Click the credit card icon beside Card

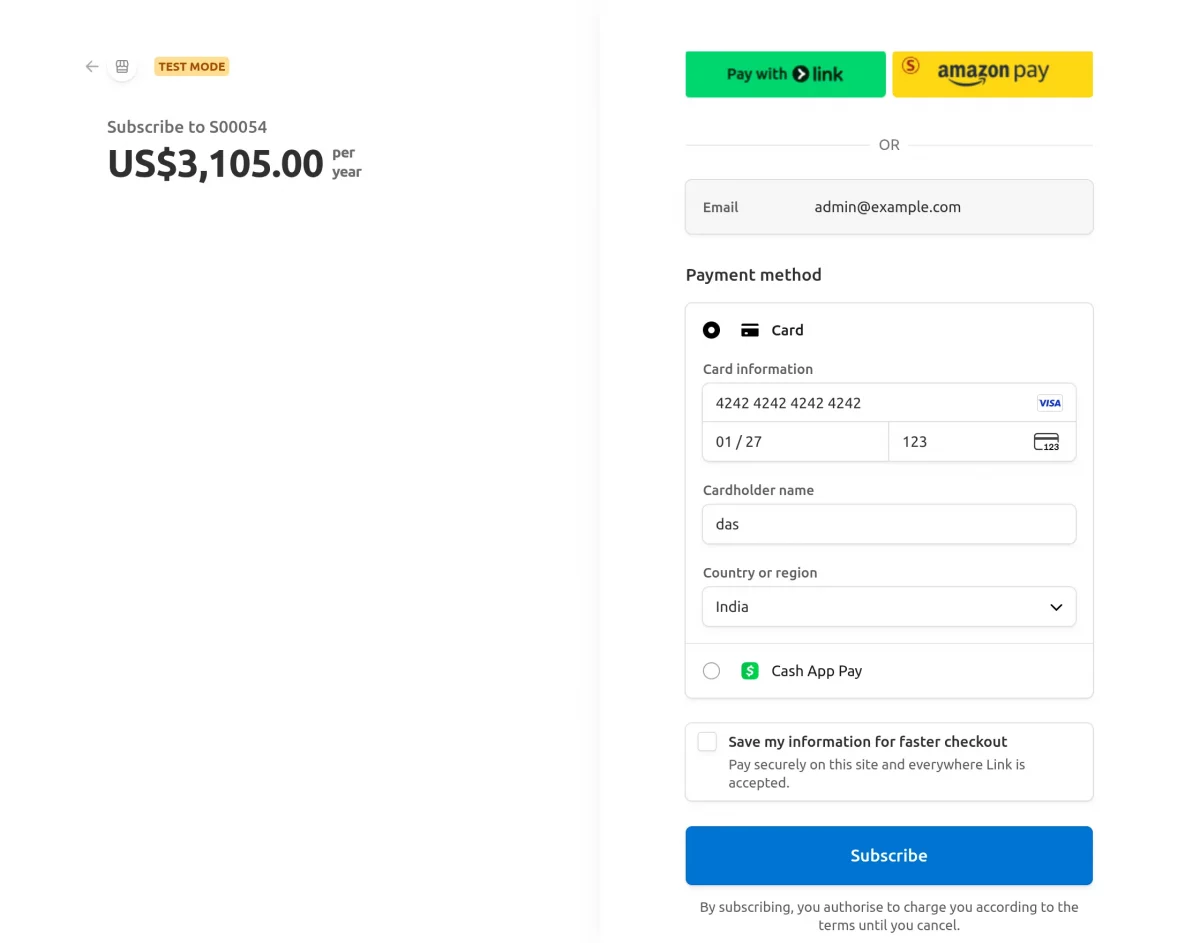pyautogui.click(x=749, y=330)
